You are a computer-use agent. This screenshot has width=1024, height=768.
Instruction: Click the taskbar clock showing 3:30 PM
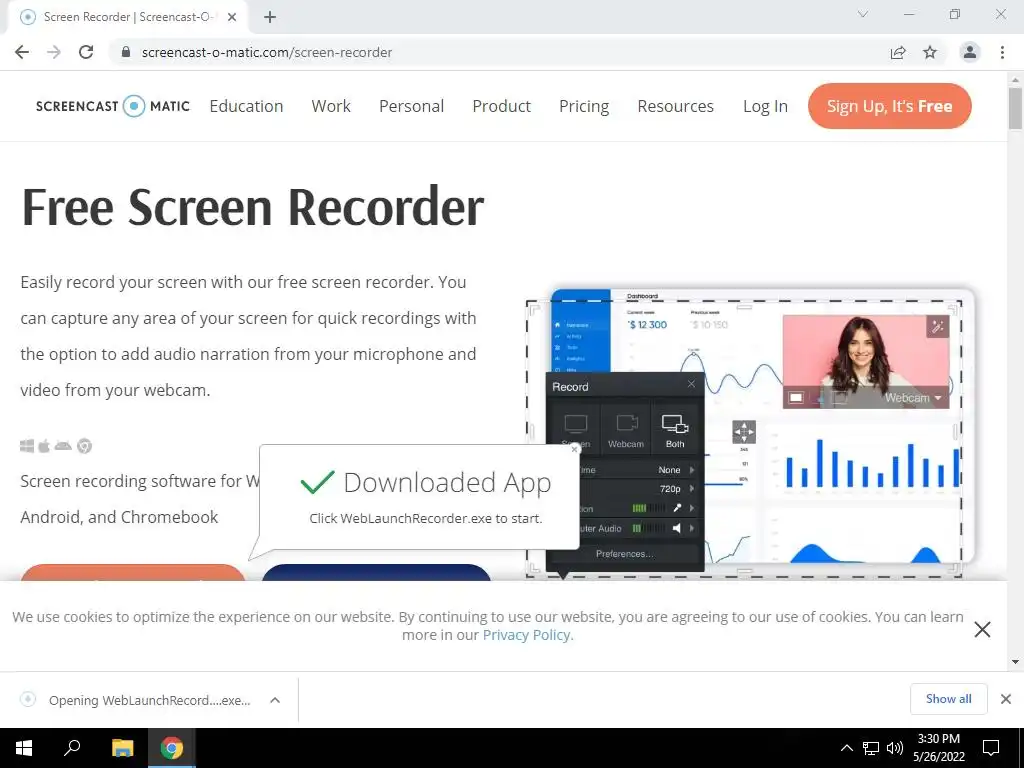939,748
